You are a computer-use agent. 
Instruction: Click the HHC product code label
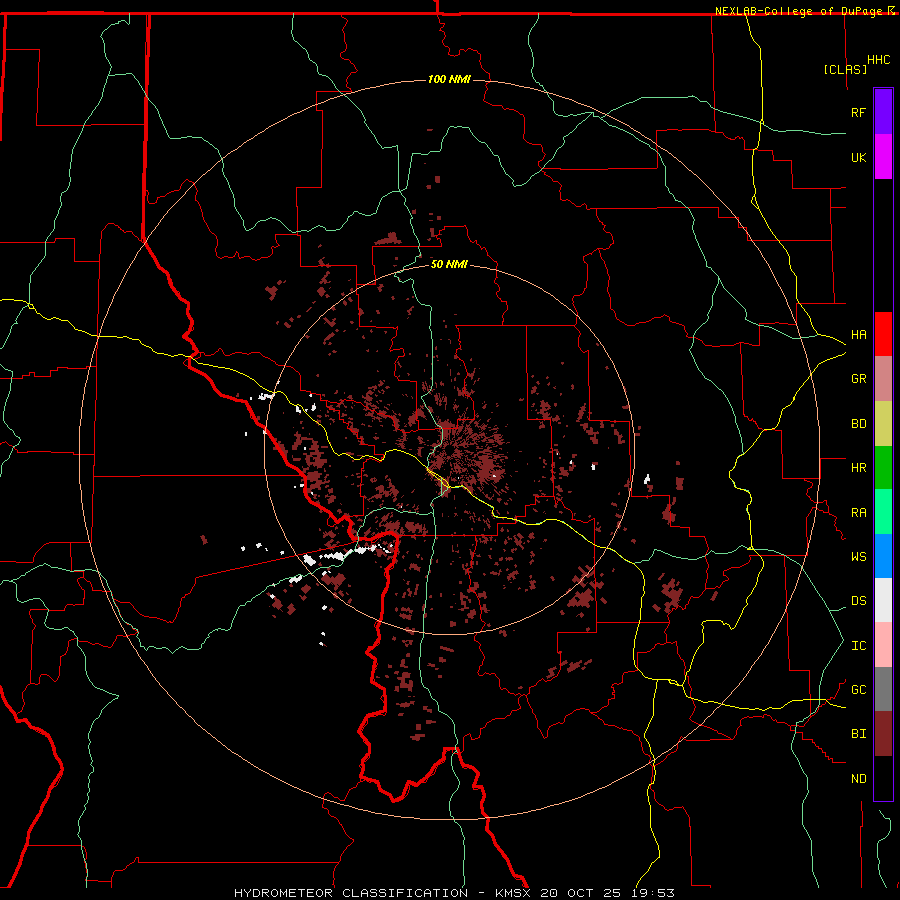(x=878, y=60)
